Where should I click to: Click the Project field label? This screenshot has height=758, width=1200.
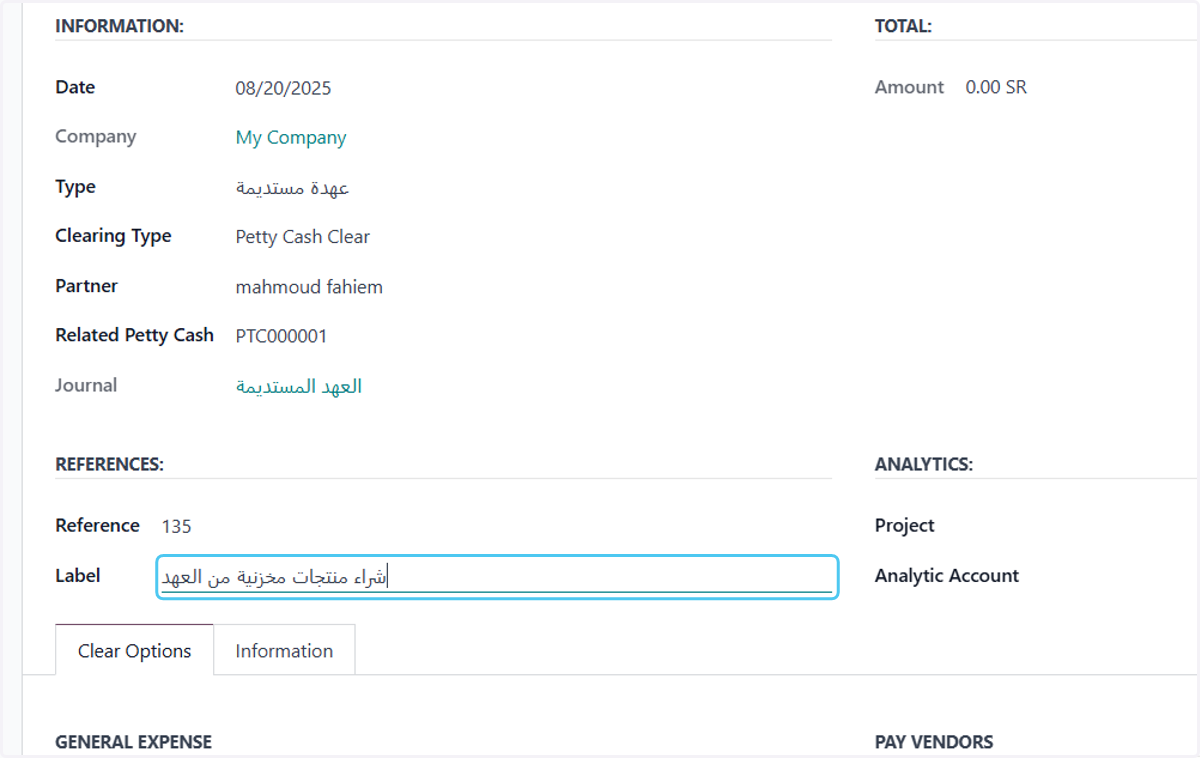pyautogui.click(x=904, y=525)
